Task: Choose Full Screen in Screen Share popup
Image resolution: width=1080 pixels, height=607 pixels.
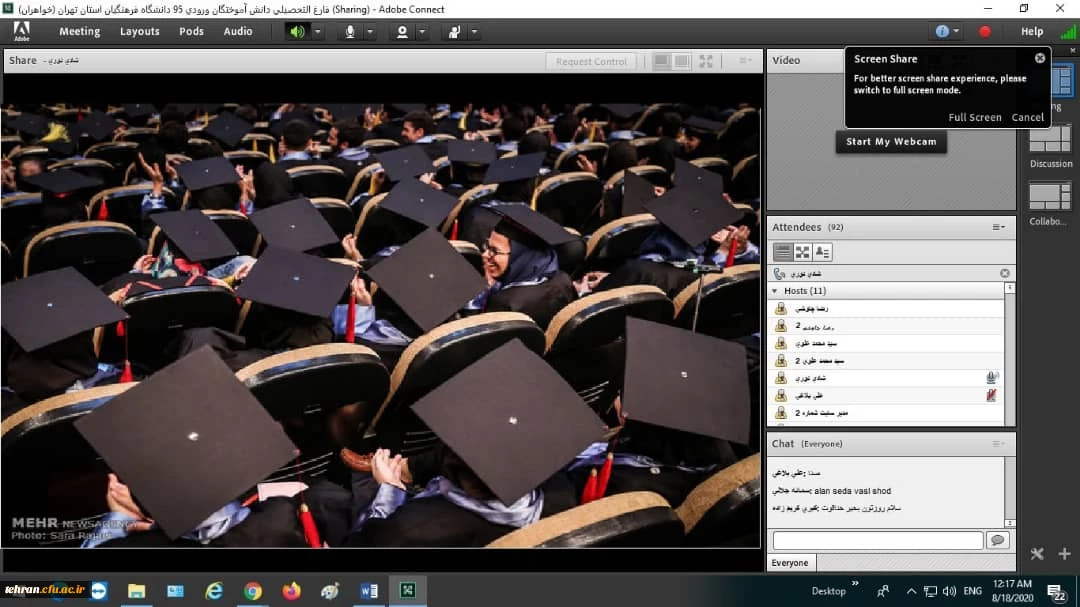Action: 974,117
